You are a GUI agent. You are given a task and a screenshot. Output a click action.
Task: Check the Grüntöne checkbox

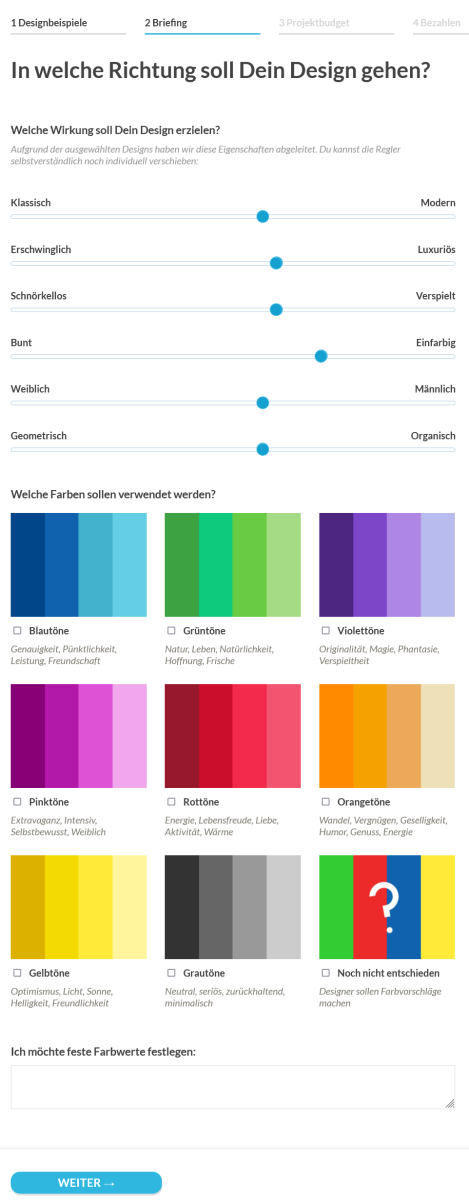click(171, 631)
